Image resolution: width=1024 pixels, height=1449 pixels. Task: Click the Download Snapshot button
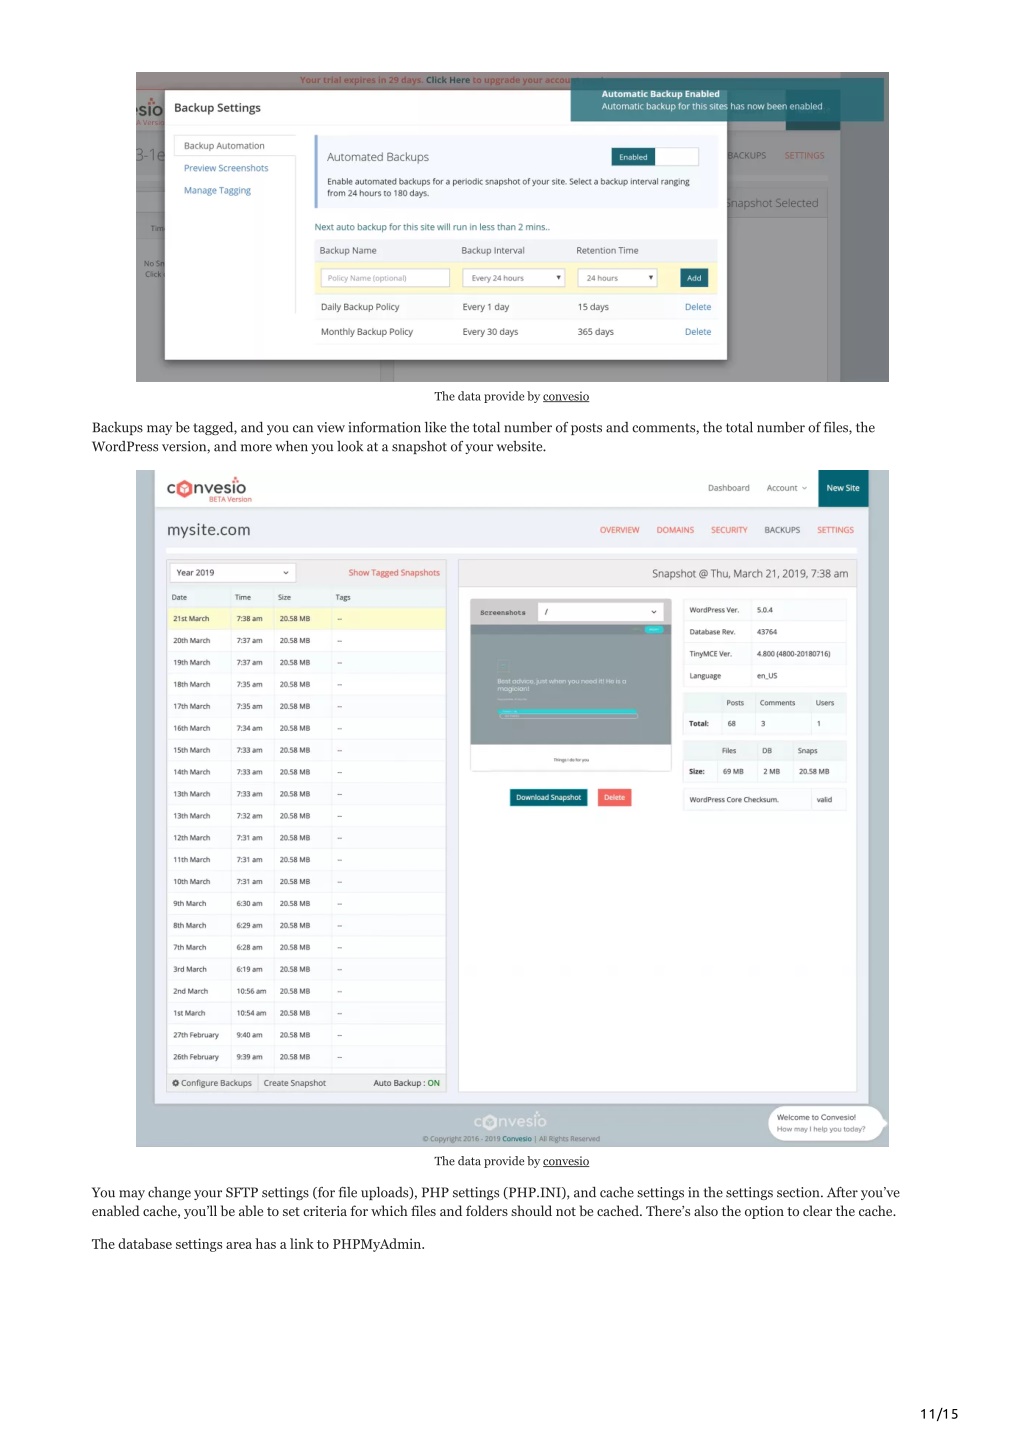[x=548, y=797]
